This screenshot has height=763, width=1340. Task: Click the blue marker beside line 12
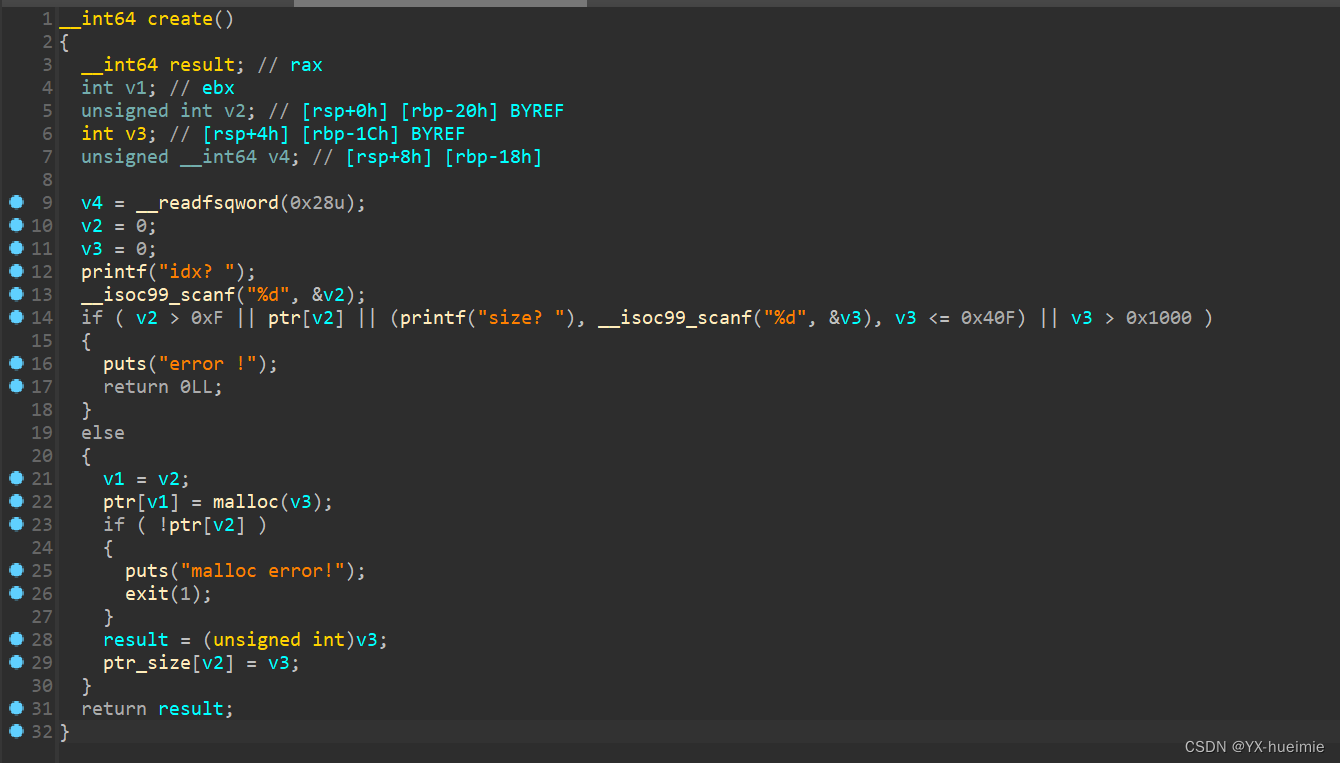click(15, 271)
